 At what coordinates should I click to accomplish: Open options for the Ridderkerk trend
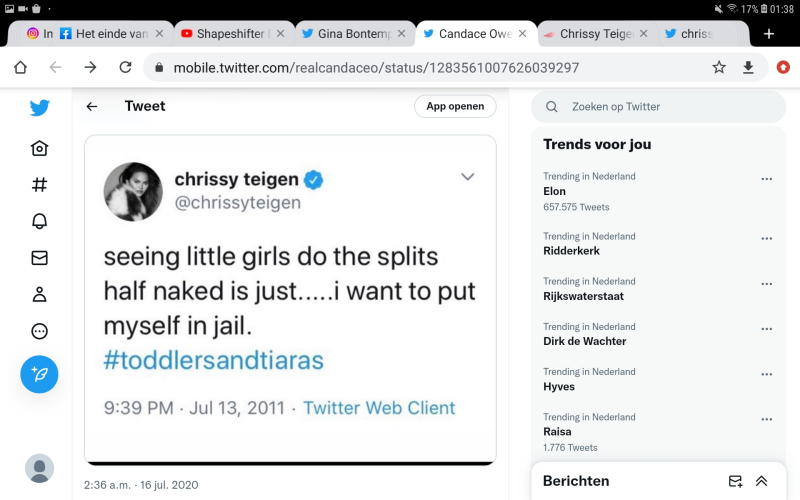tap(767, 239)
